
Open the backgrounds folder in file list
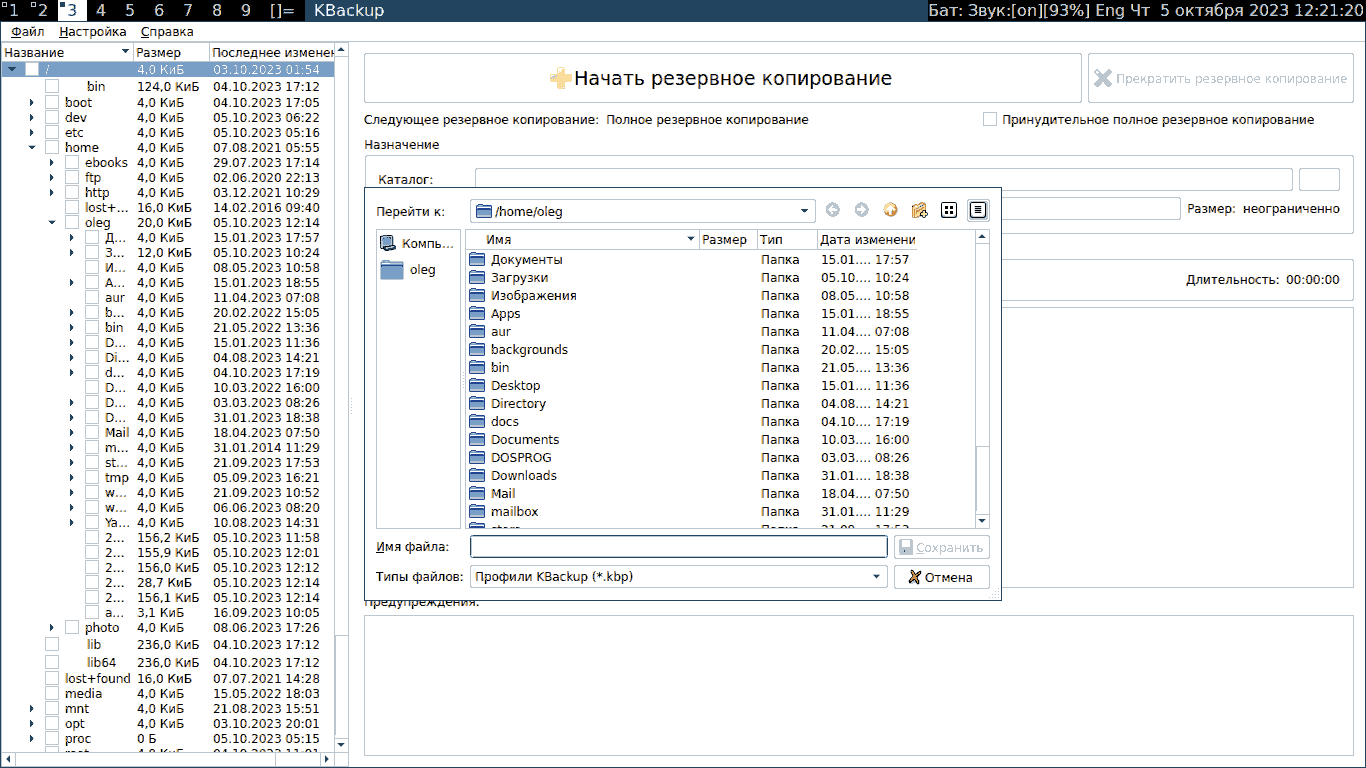529,350
